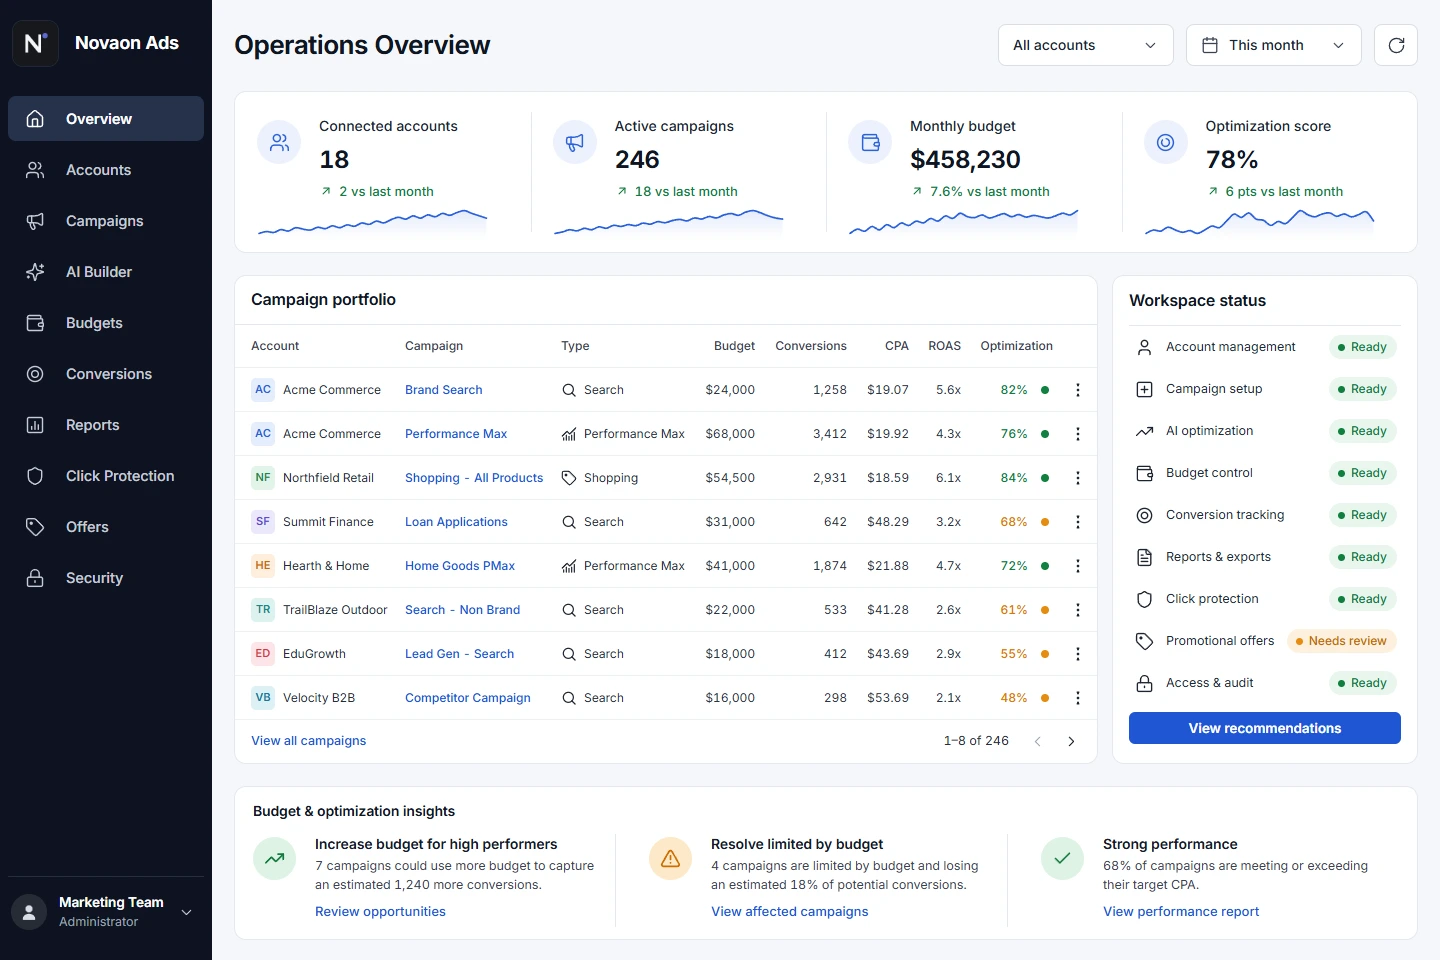Click the Review opportunities link
The height and width of the screenshot is (960, 1440).
(380, 912)
